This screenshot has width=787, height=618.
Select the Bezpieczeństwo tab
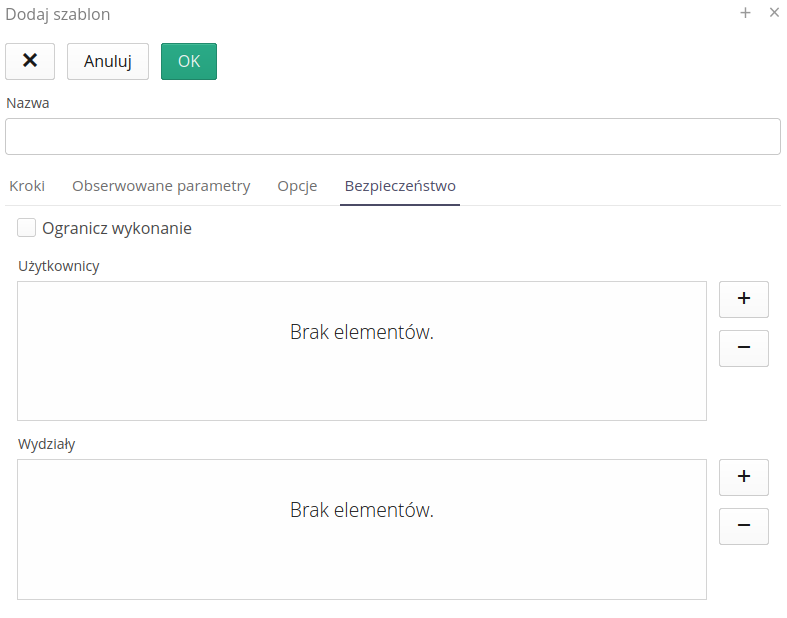pos(400,186)
